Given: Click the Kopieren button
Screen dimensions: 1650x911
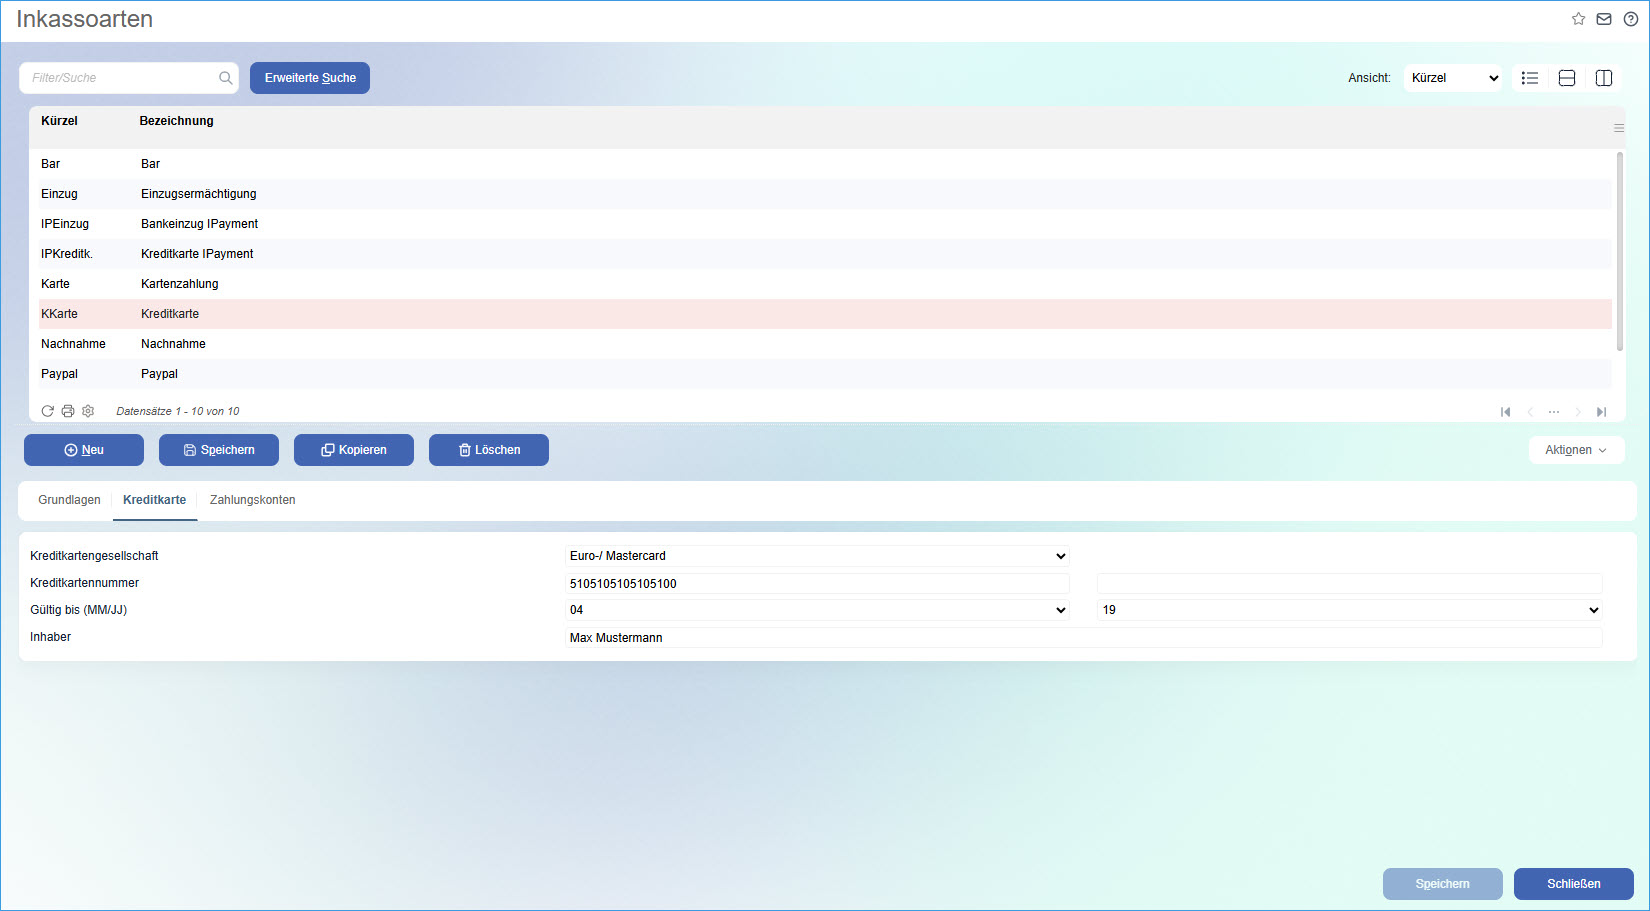Looking at the screenshot, I should (354, 450).
